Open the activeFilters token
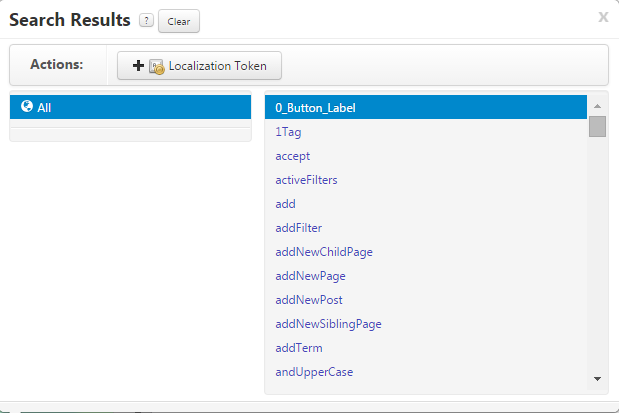619x413 pixels. [306, 180]
